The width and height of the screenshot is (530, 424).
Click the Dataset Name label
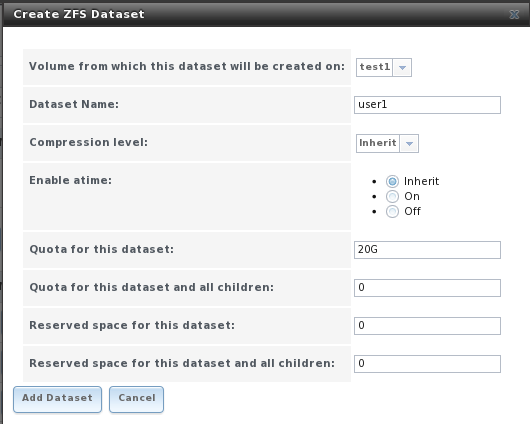[x=74, y=104]
